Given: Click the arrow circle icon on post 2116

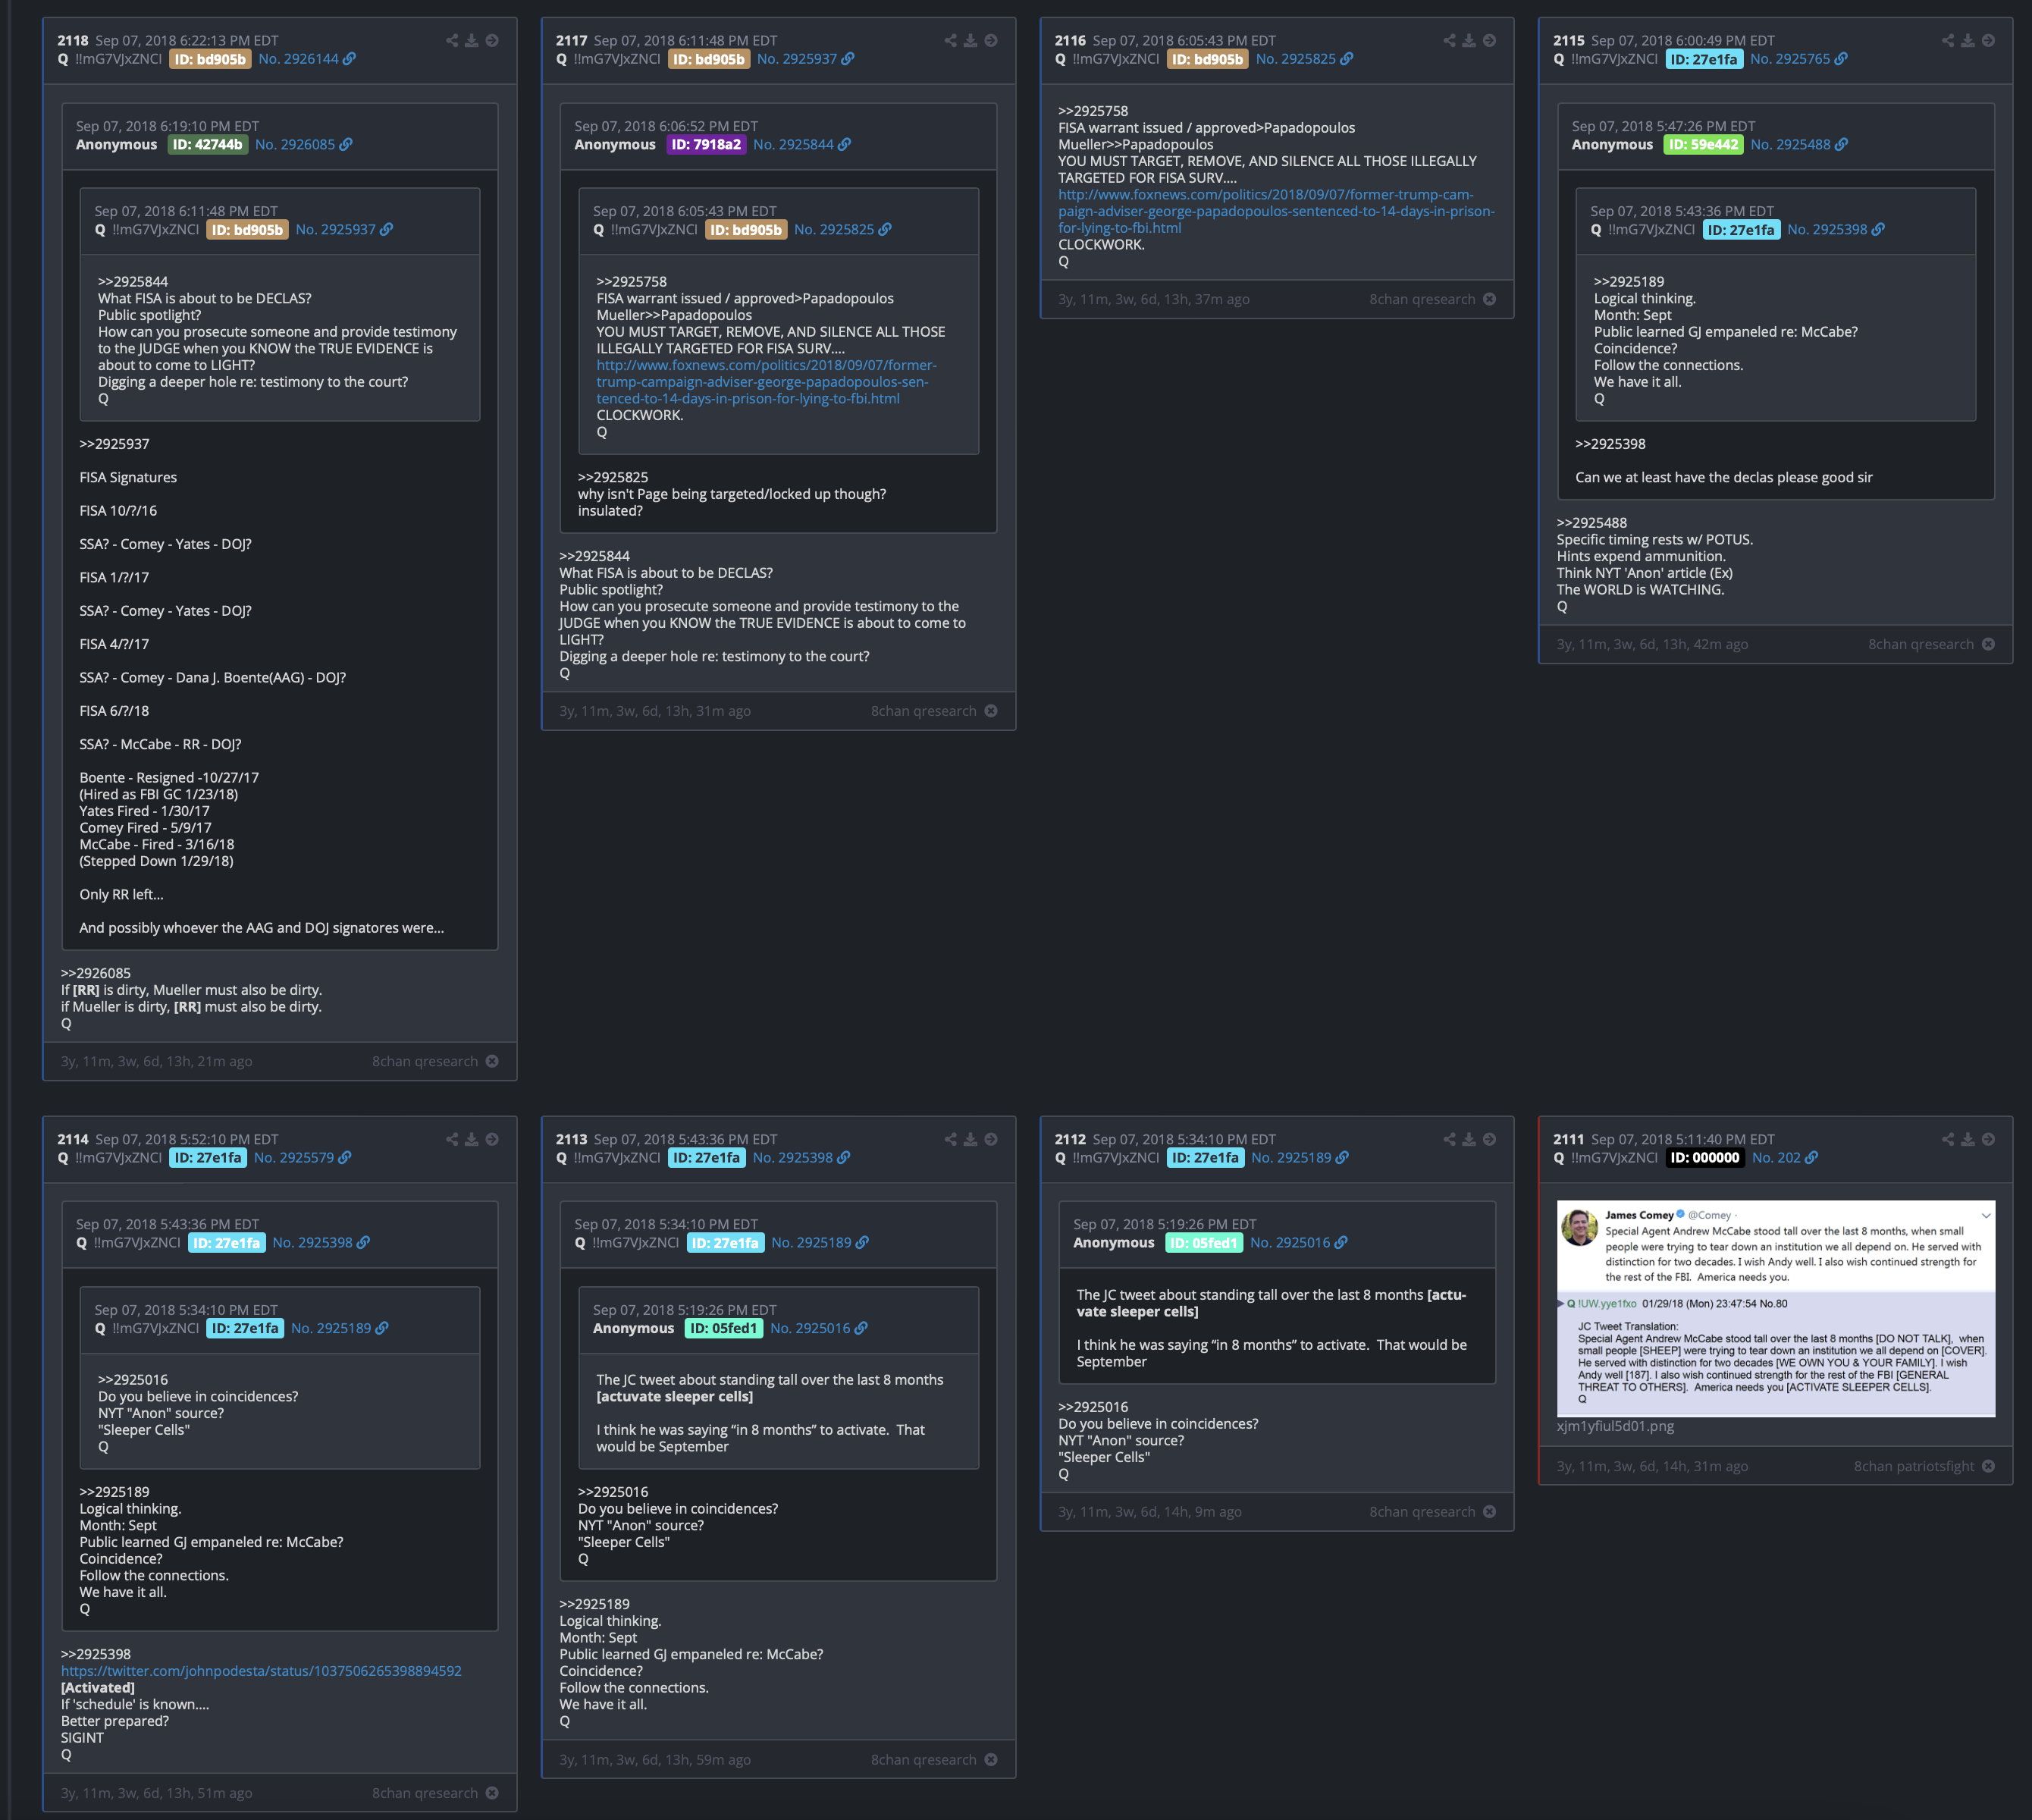Looking at the screenshot, I should [1489, 40].
